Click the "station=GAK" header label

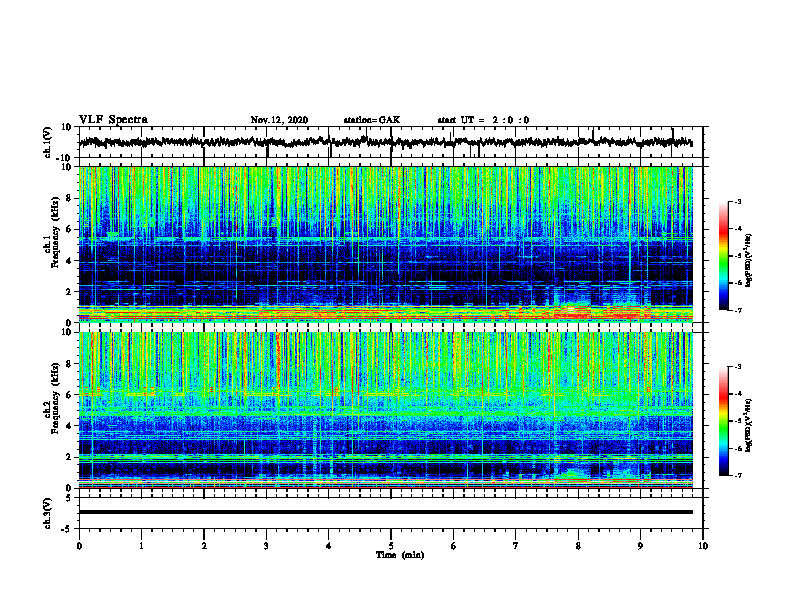[372, 120]
